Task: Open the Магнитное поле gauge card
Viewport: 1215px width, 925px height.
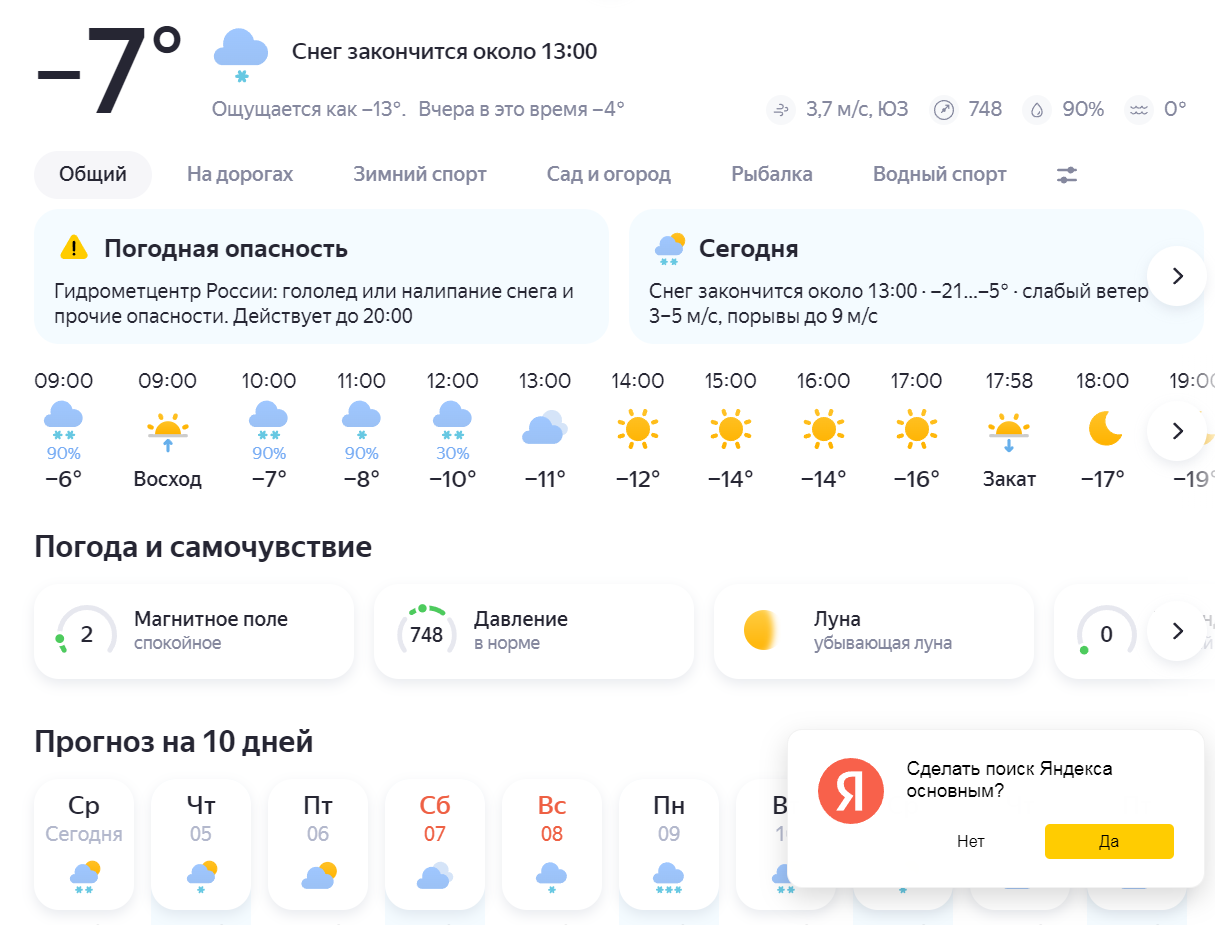Action: (193, 631)
